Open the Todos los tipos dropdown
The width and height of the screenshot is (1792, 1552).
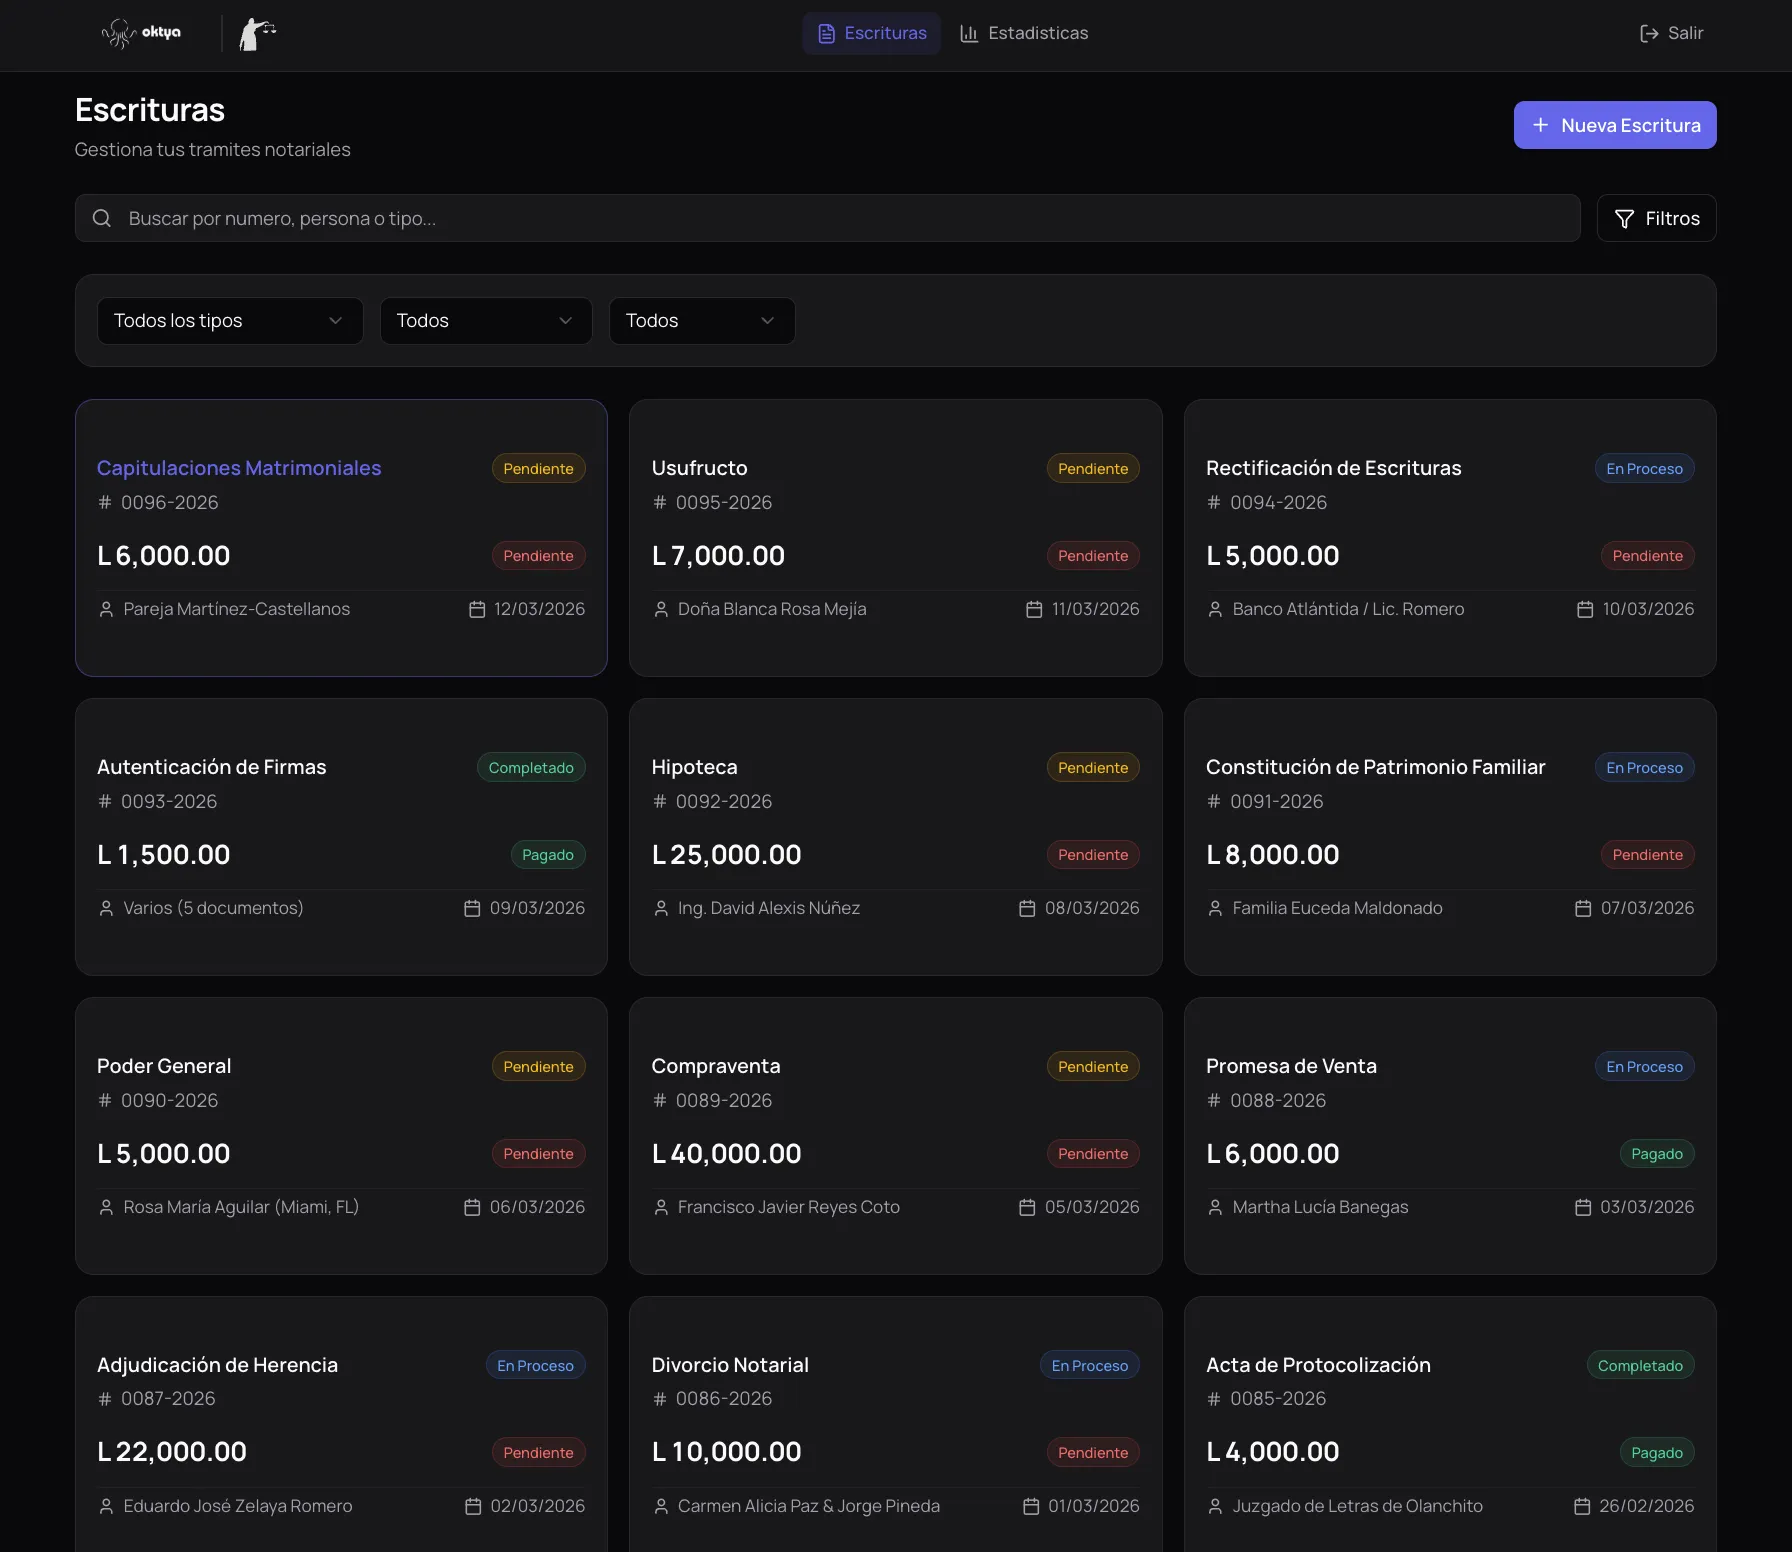229,321
